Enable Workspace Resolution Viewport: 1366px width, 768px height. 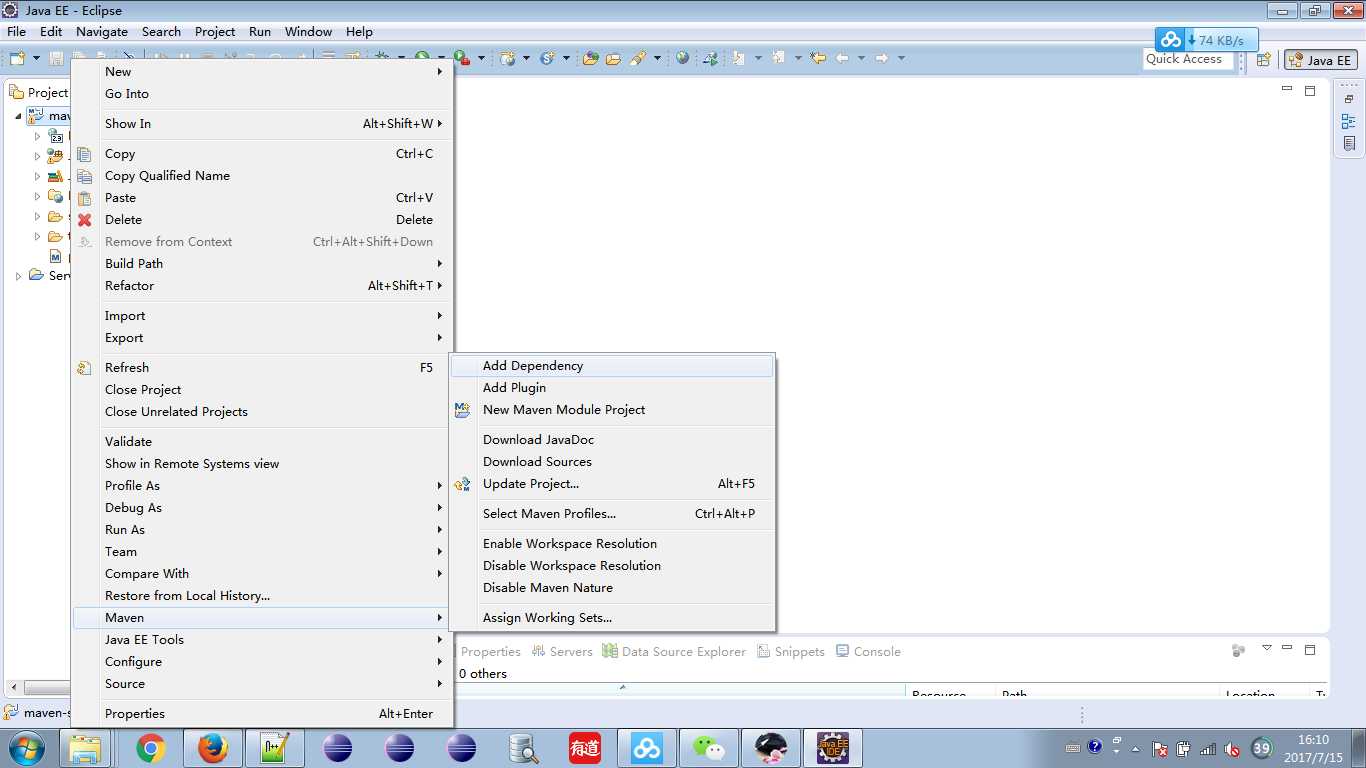click(x=612, y=544)
